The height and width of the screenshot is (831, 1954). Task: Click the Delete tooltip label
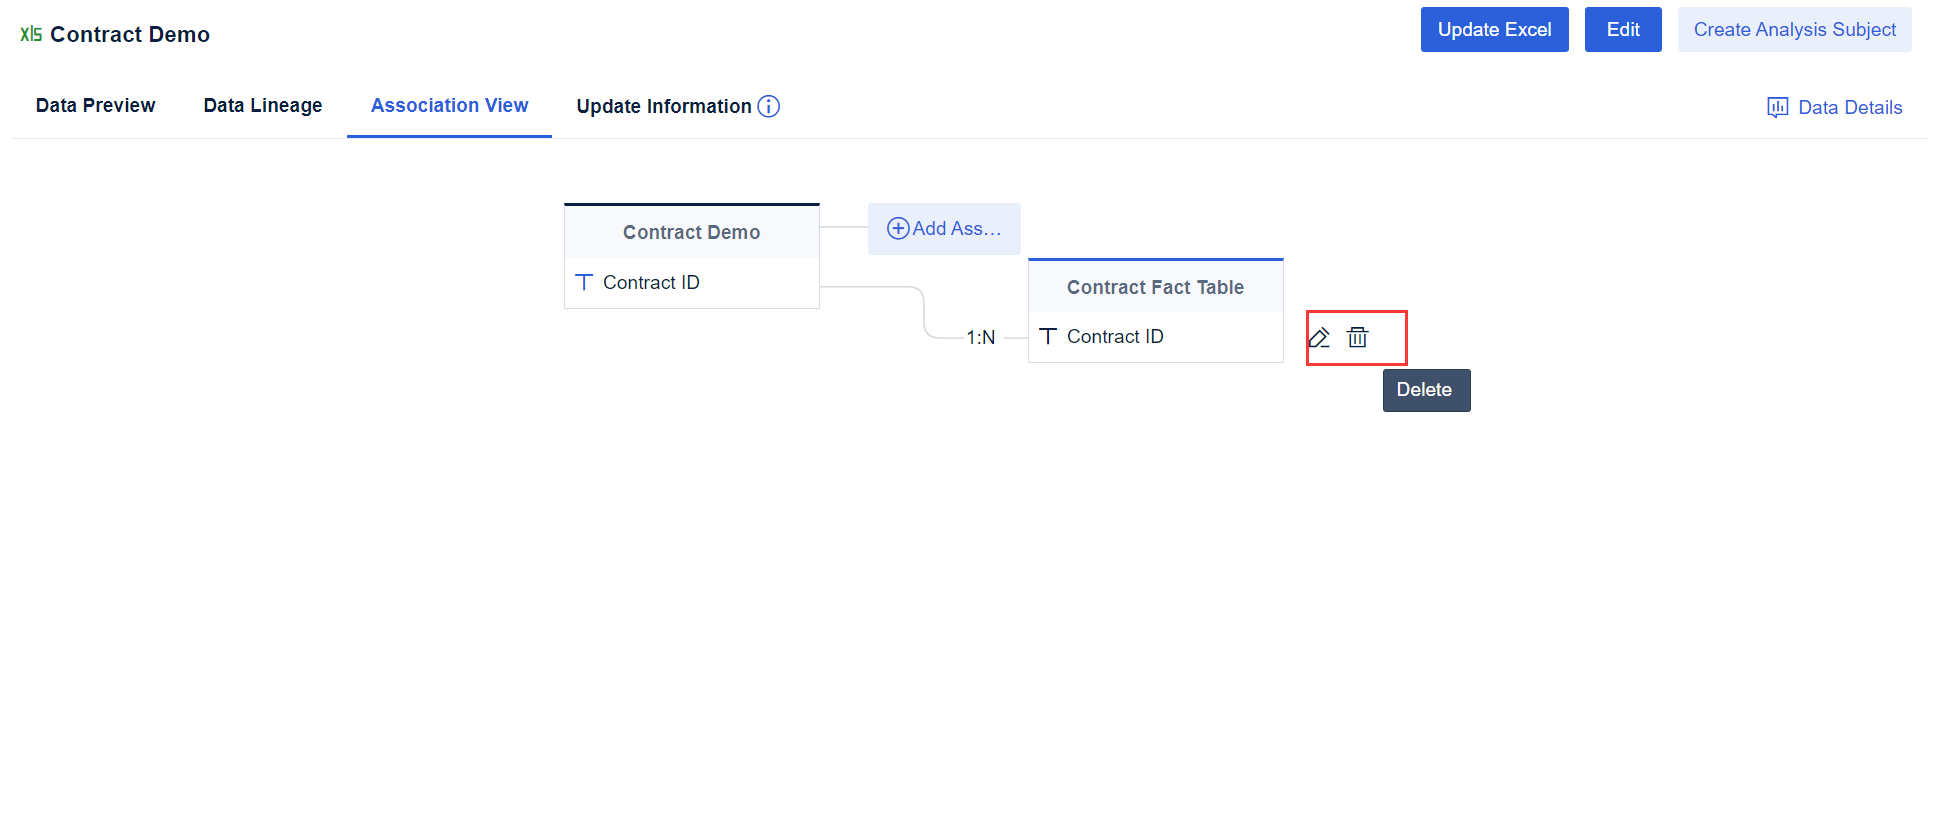[1426, 390]
